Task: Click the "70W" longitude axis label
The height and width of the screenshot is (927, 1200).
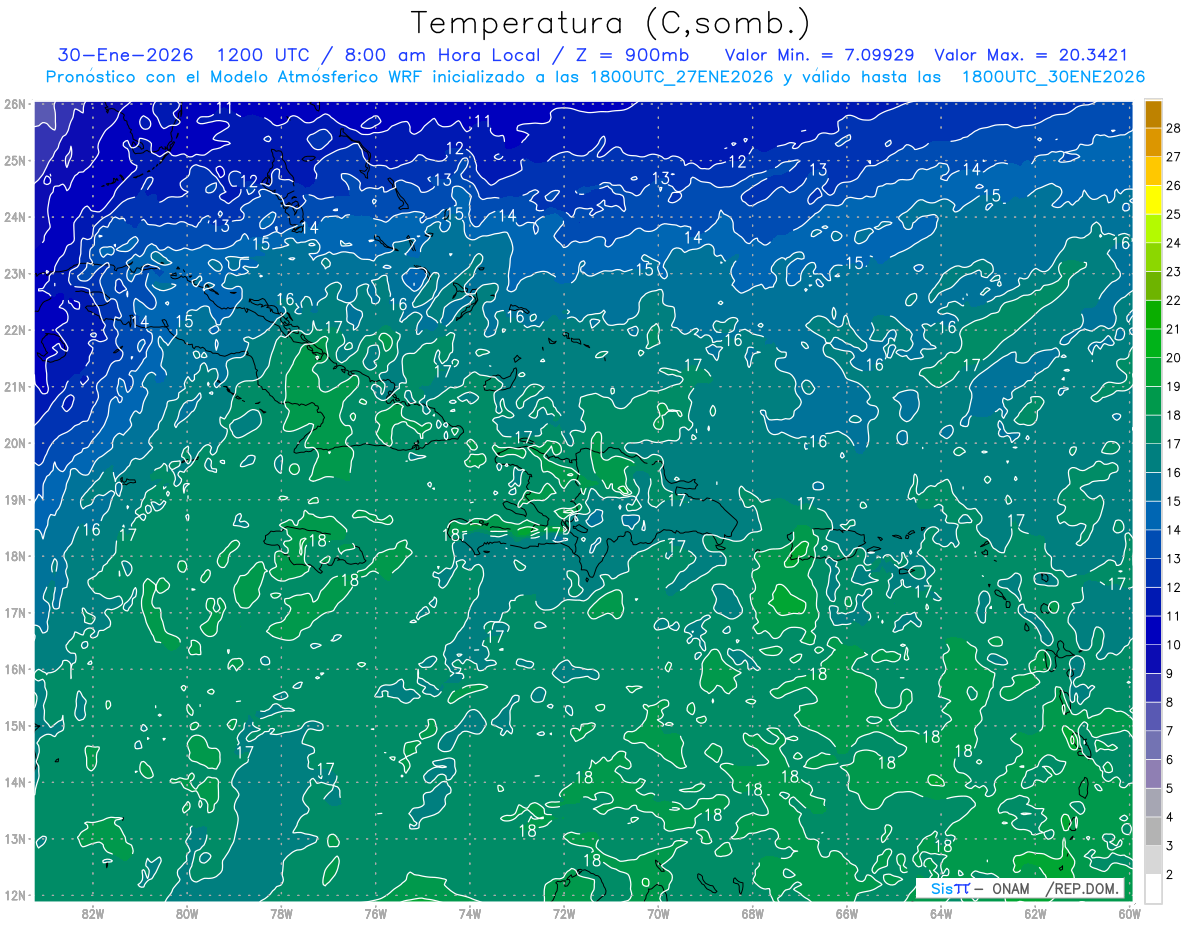Action: click(x=658, y=913)
